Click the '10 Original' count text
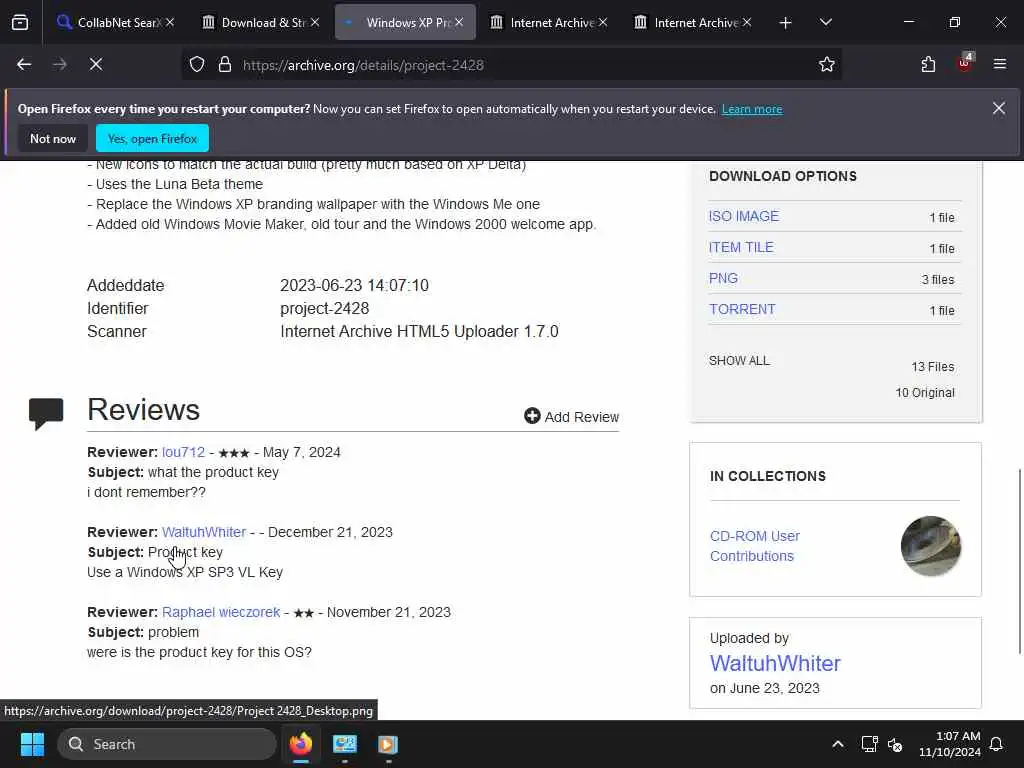Image resolution: width=1024 pixels, height=768 pixels. [925, 392]
